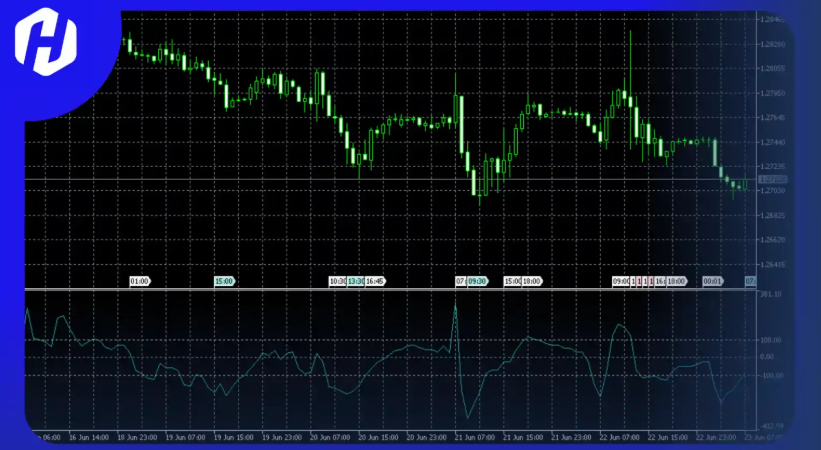
Task: Click the 1.27235 price axis label
Action: (773, 167)
